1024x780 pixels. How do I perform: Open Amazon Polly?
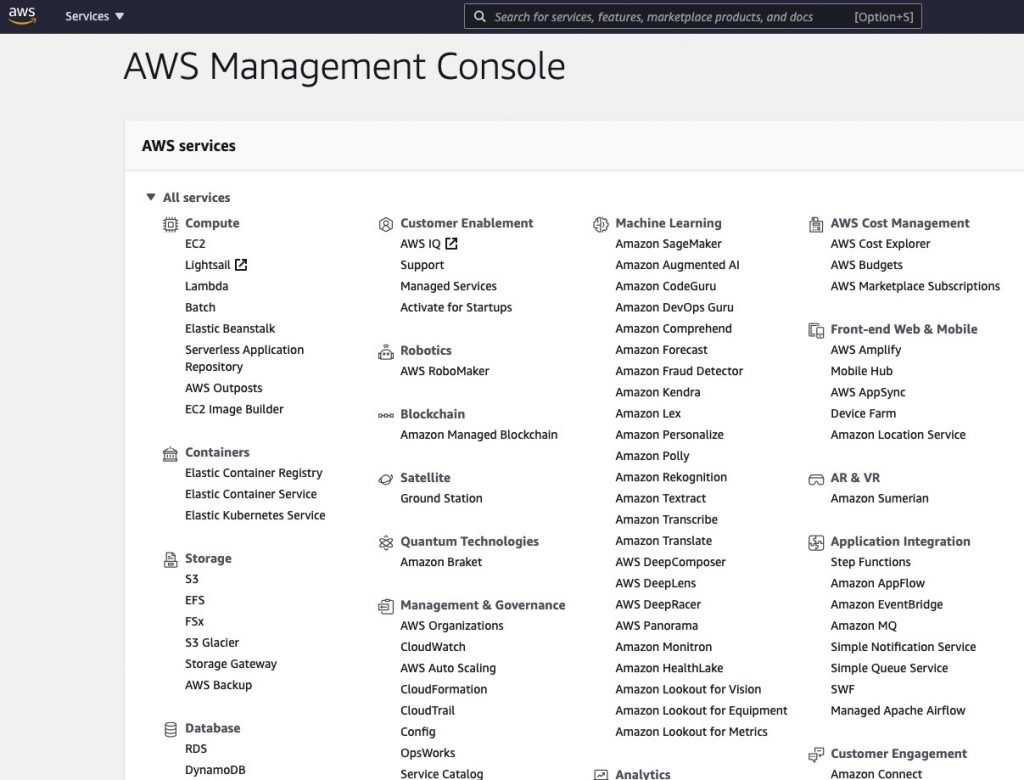(652, 456)
